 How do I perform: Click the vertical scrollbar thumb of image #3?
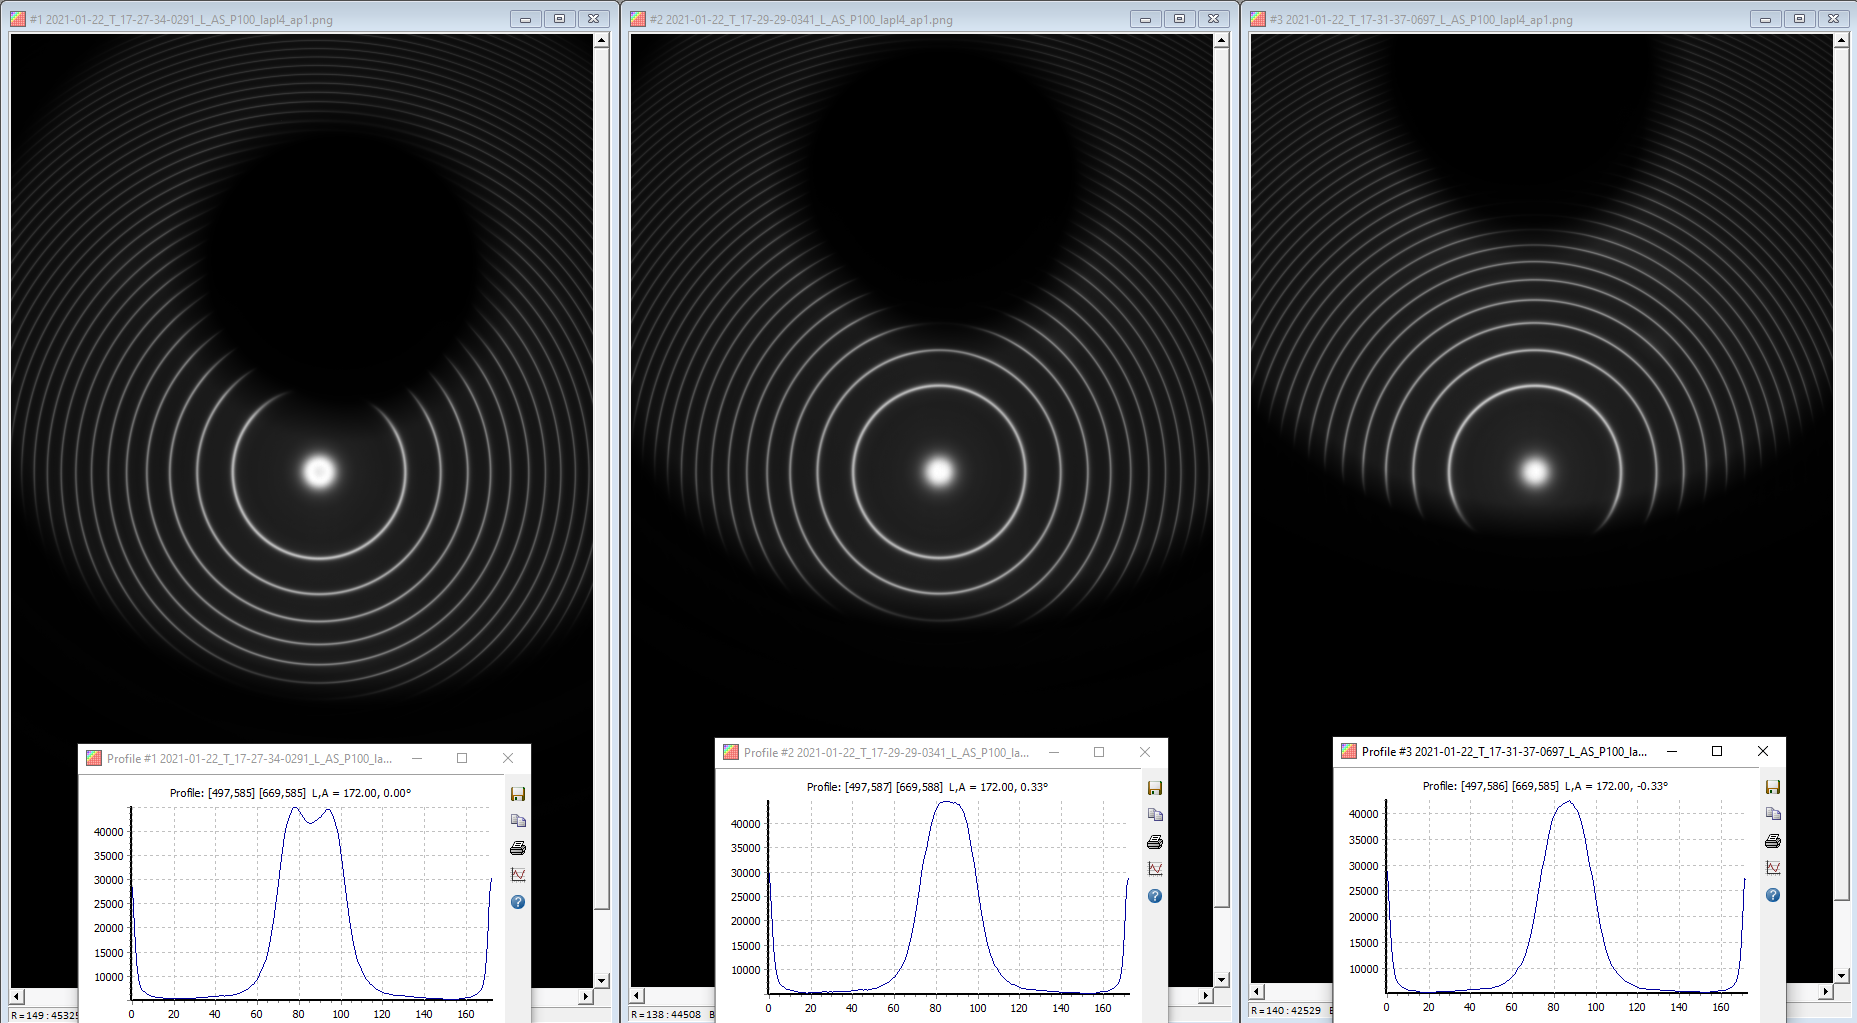[x=1841, y=474]
